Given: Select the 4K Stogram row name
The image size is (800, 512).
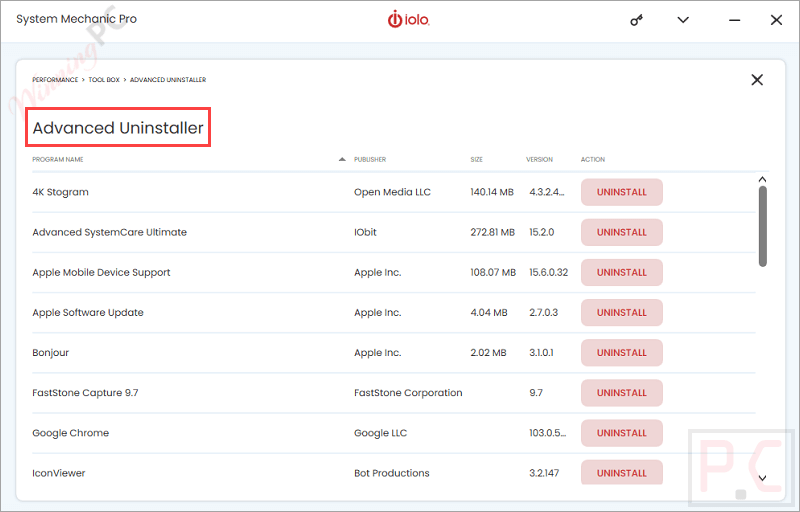Looking at the screenshot, I should [x=60, y=192].
